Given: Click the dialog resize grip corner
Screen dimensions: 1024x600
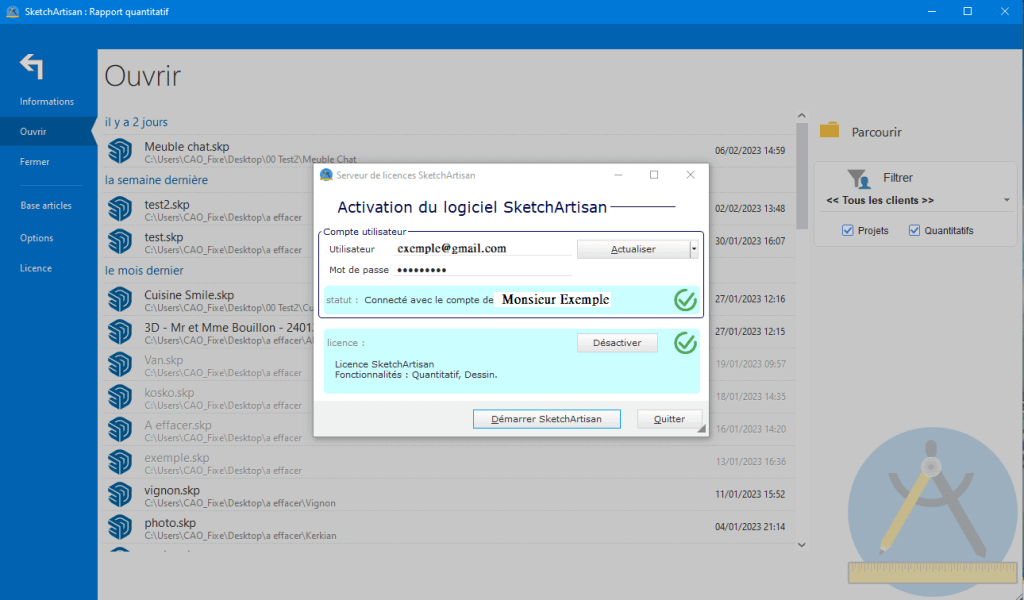Looking at the screenshot, I should [x=702, y=430].
